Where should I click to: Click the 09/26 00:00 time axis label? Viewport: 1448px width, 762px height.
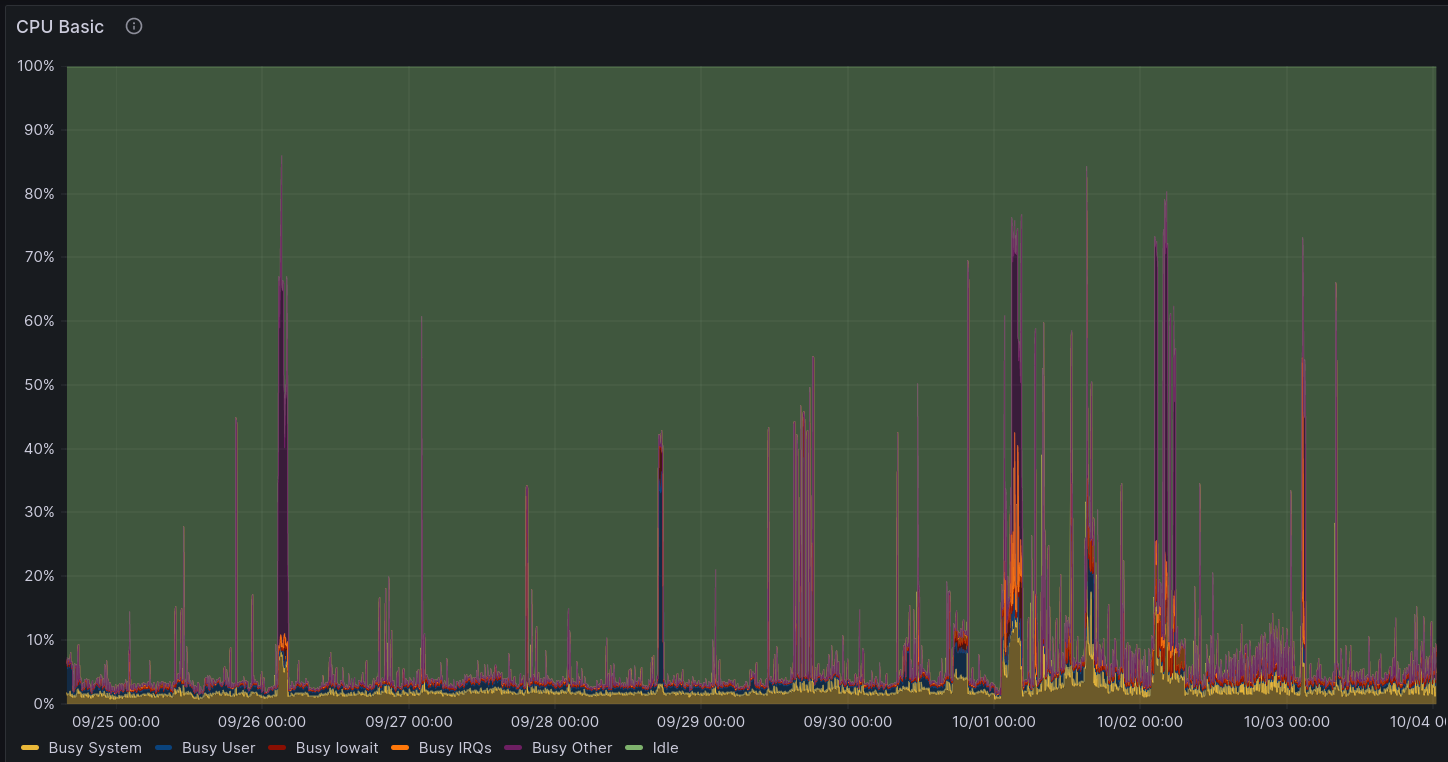coord(261,721)
